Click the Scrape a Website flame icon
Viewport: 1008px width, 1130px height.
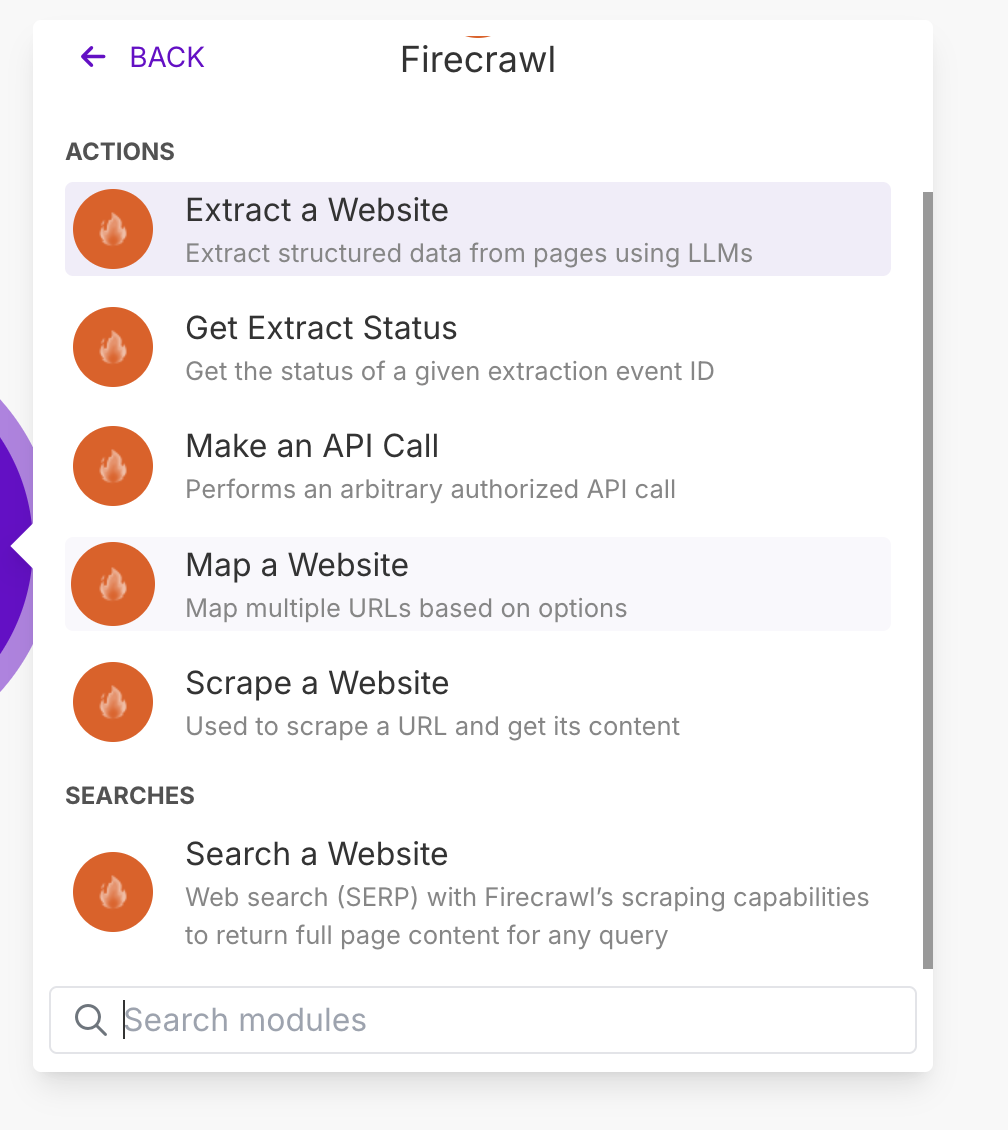pyautogui.click(x=113, y=702)
